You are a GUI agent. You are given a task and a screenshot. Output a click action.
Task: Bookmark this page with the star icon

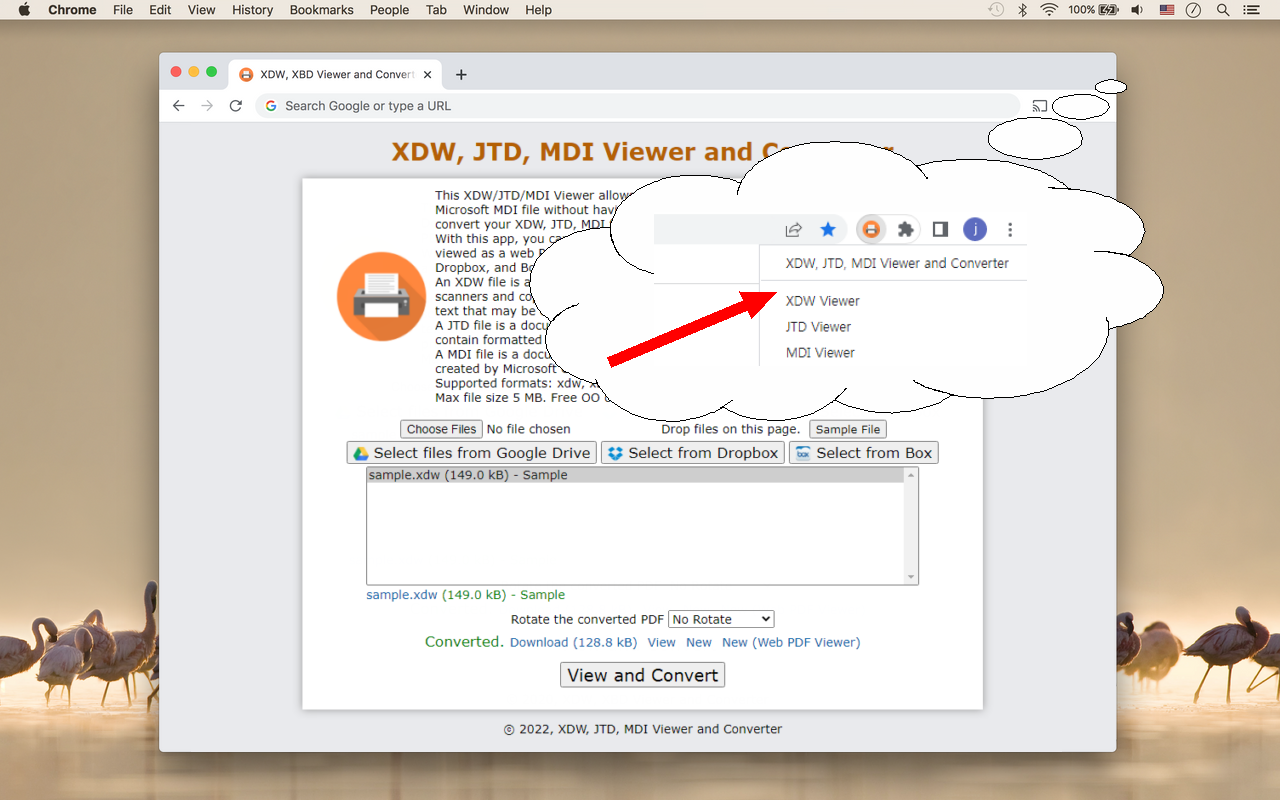(x=828, y=228)
